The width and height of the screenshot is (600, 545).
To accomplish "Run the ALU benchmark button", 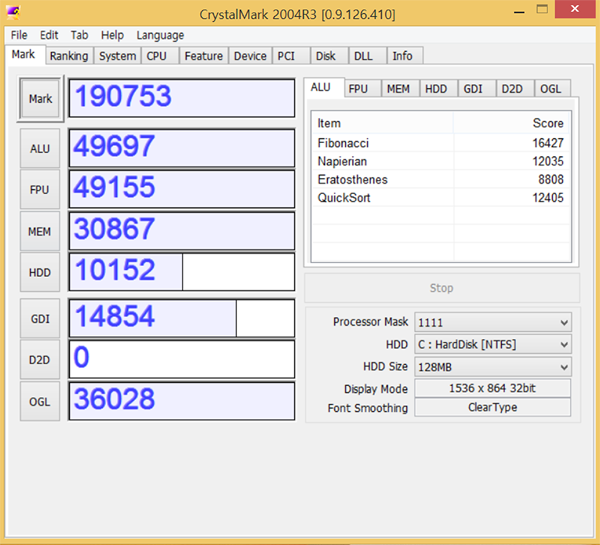I will click(x=40, y=148).
